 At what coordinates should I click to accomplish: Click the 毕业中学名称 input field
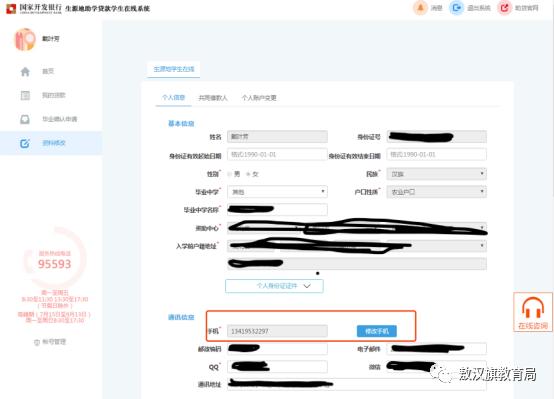pyautogui.click(x=277, y=210)
